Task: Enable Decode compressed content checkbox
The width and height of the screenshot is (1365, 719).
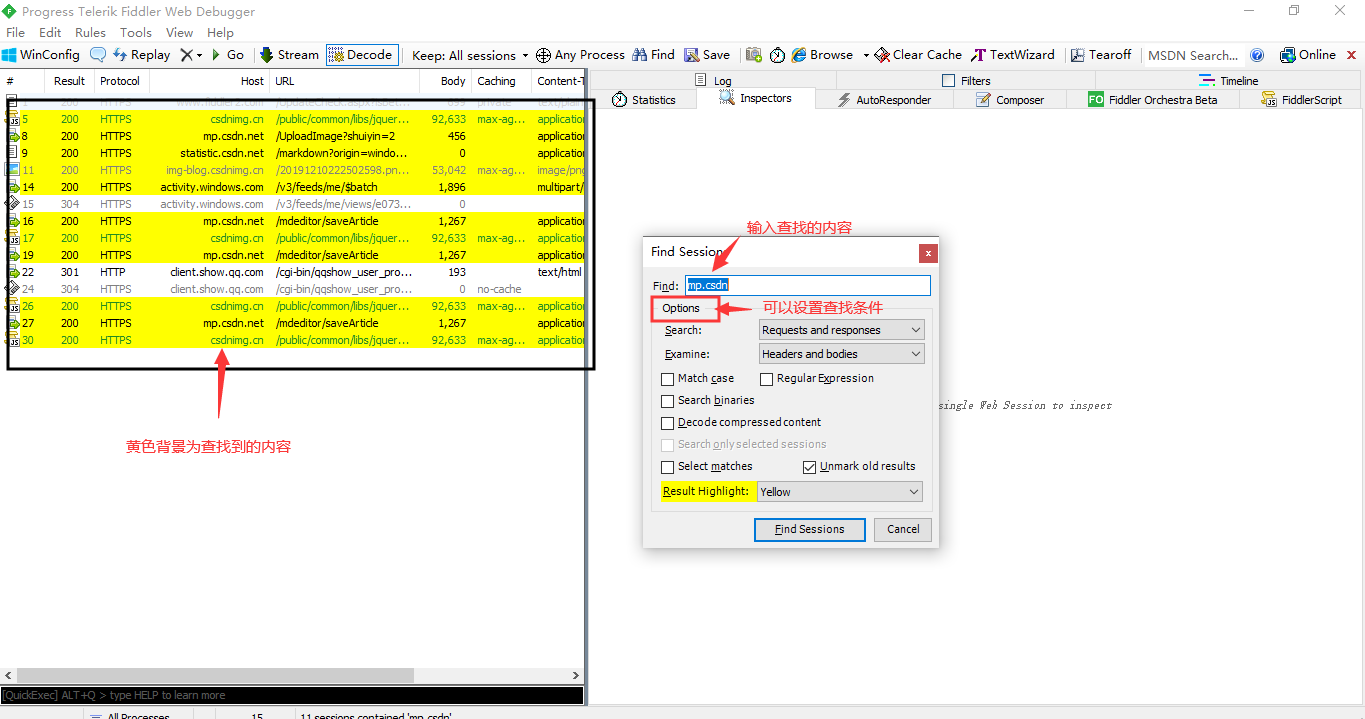Action: click(x=668, y=423)
